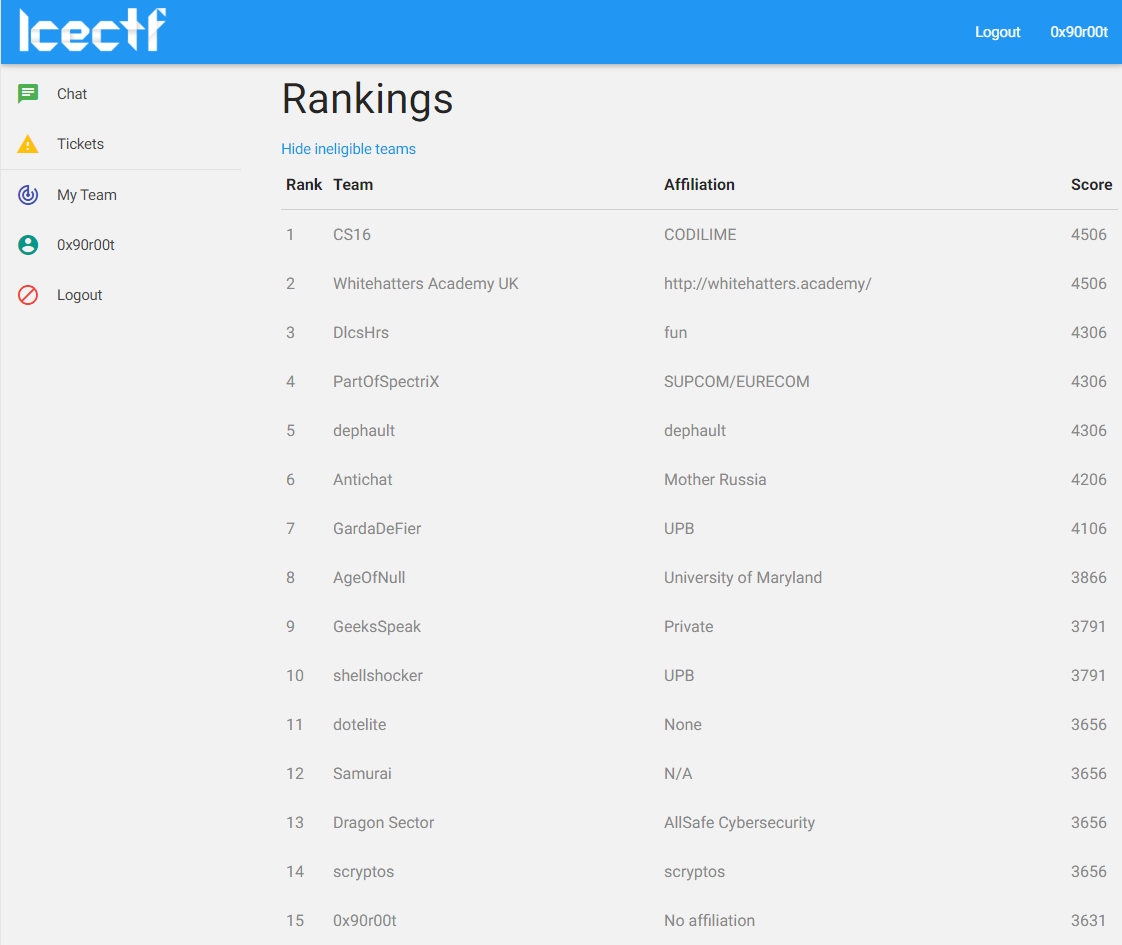The image size is (1122, 945).
Task: Click the My Team radar icon
Action: [x=28, y=195]
